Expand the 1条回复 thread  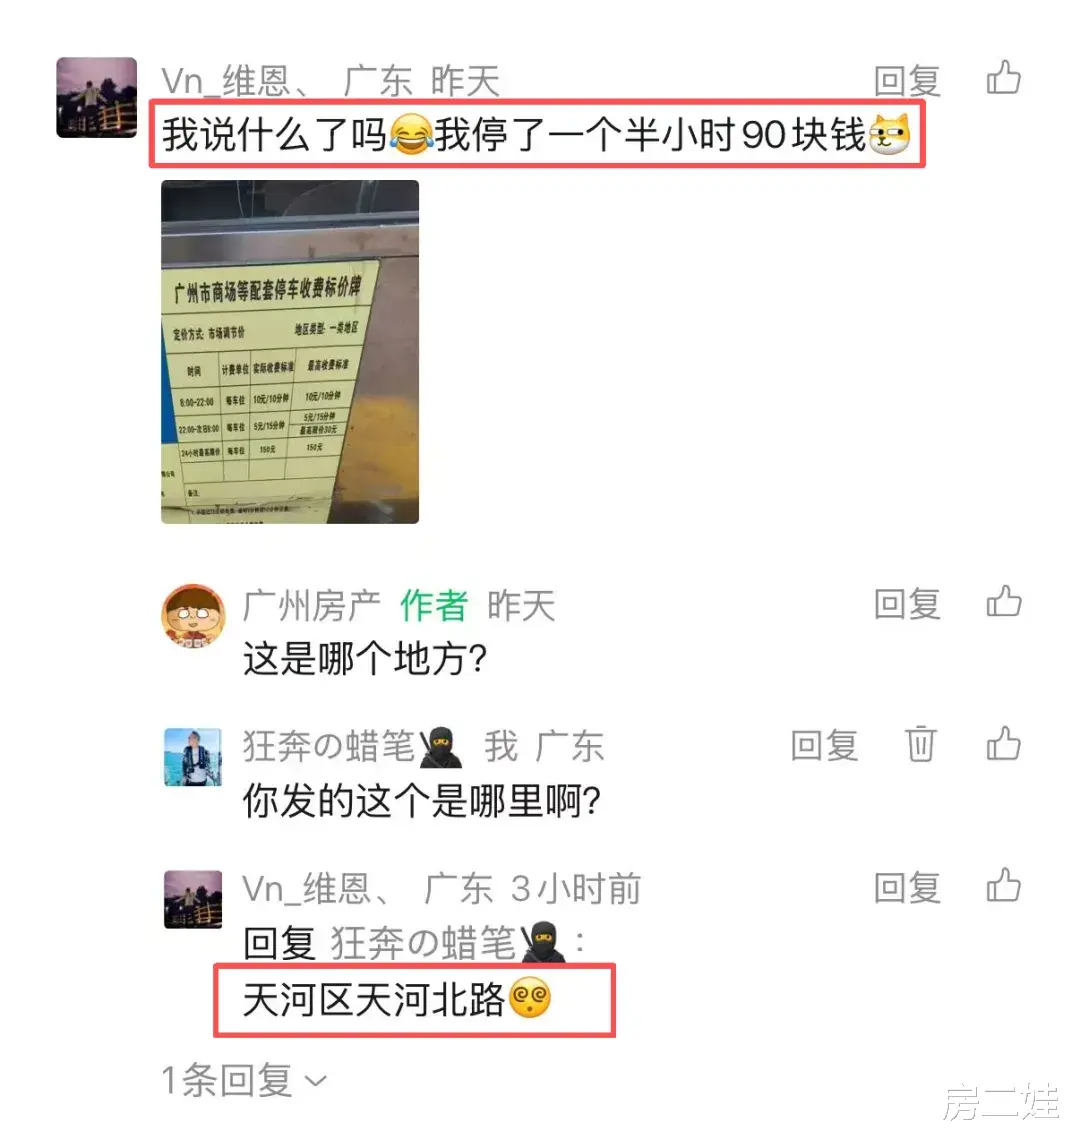tap(244, 1080)
